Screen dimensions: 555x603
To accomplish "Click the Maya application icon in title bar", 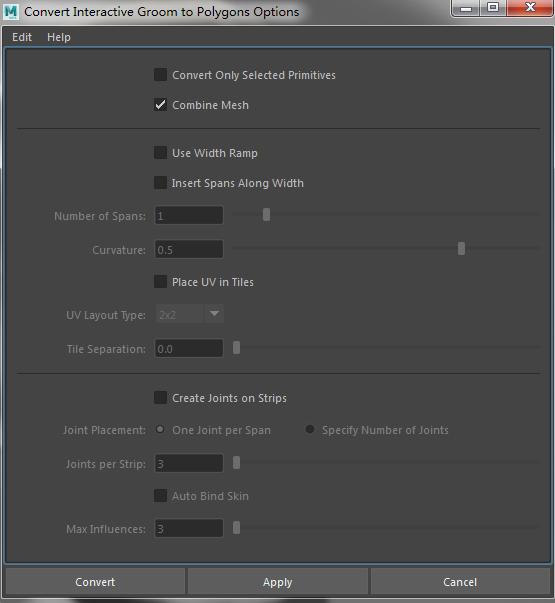I will point(11,12).
